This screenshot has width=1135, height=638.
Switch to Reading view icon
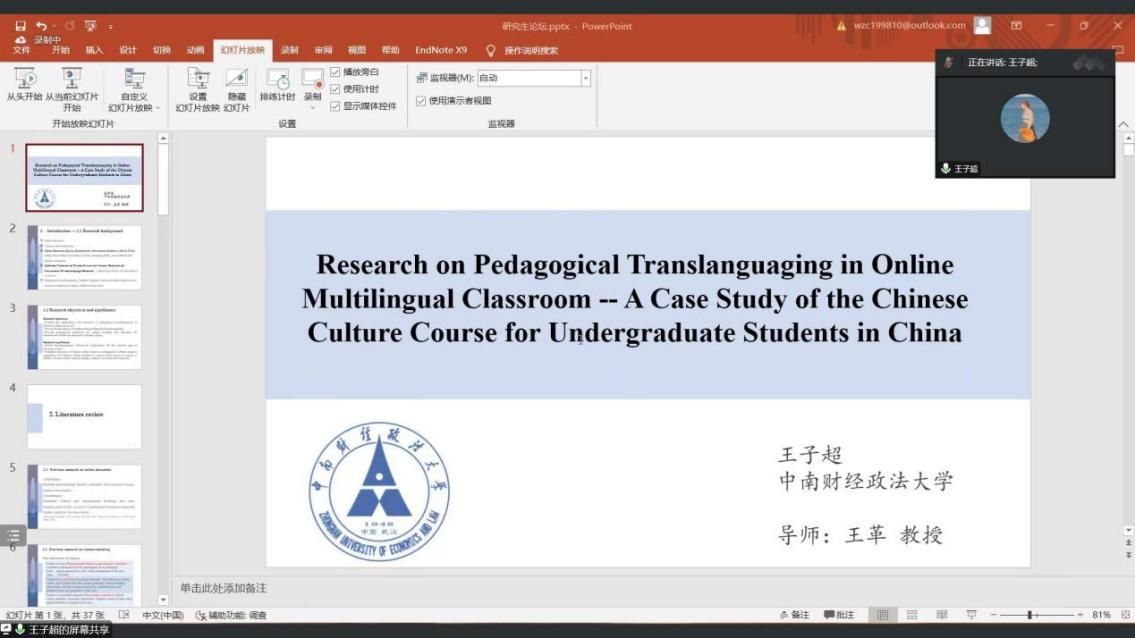(x=942, y=615)
